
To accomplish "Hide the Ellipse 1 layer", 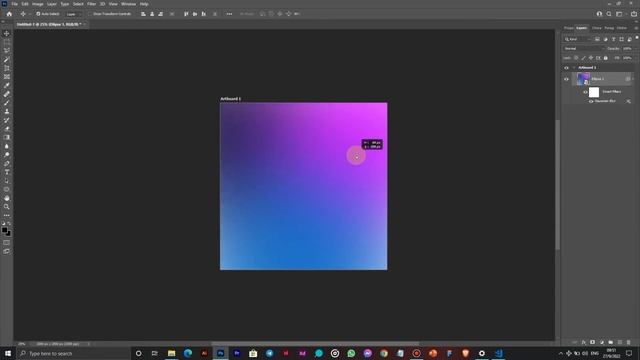I will (x=566, y=79).
